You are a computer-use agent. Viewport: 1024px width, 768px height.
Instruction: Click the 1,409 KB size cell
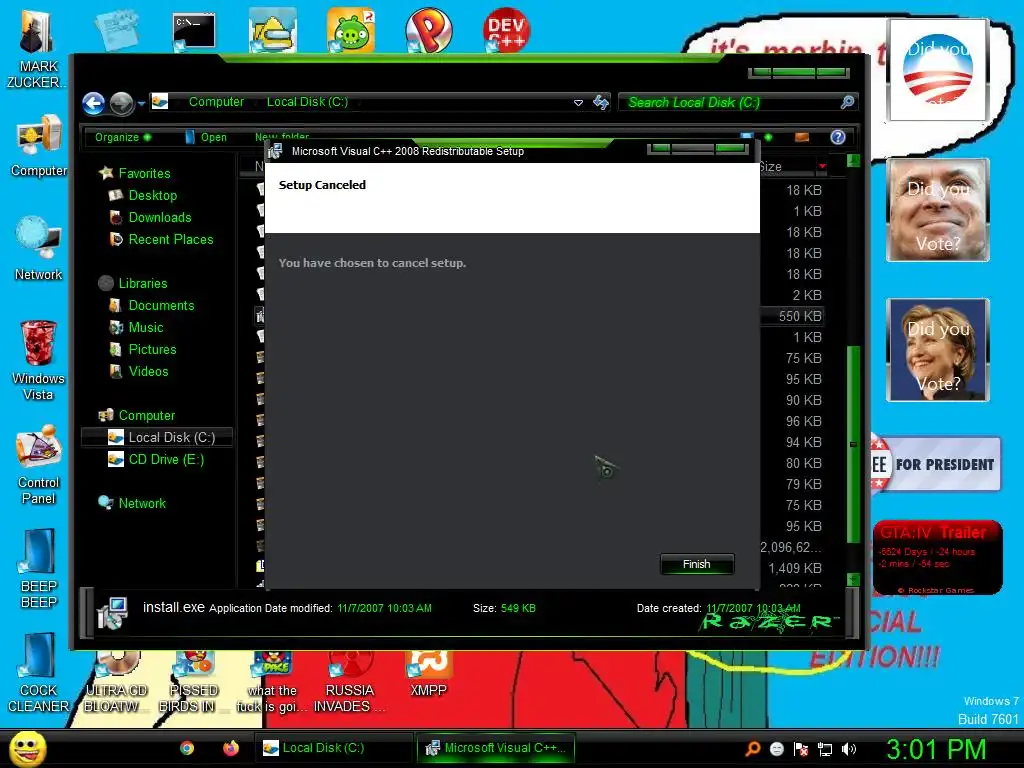[795, 568]
